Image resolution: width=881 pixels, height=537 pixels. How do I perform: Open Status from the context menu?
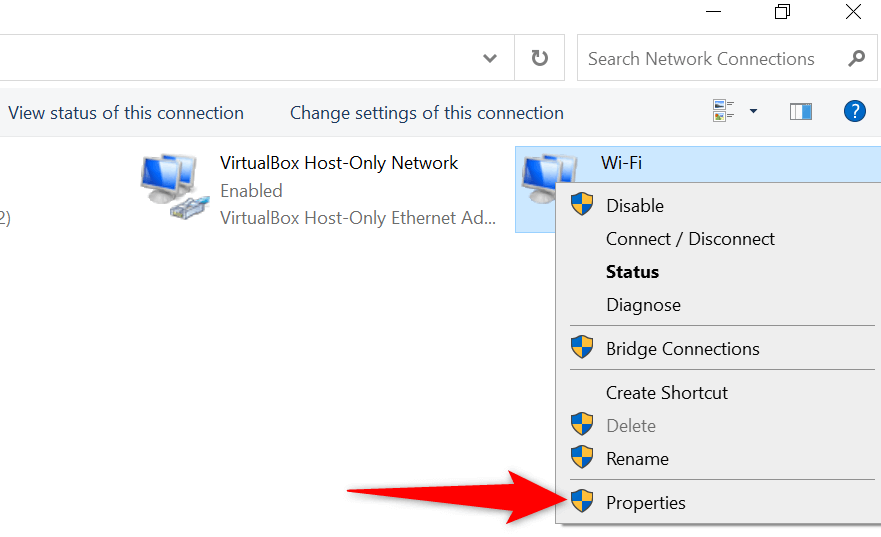coord(632,272)
